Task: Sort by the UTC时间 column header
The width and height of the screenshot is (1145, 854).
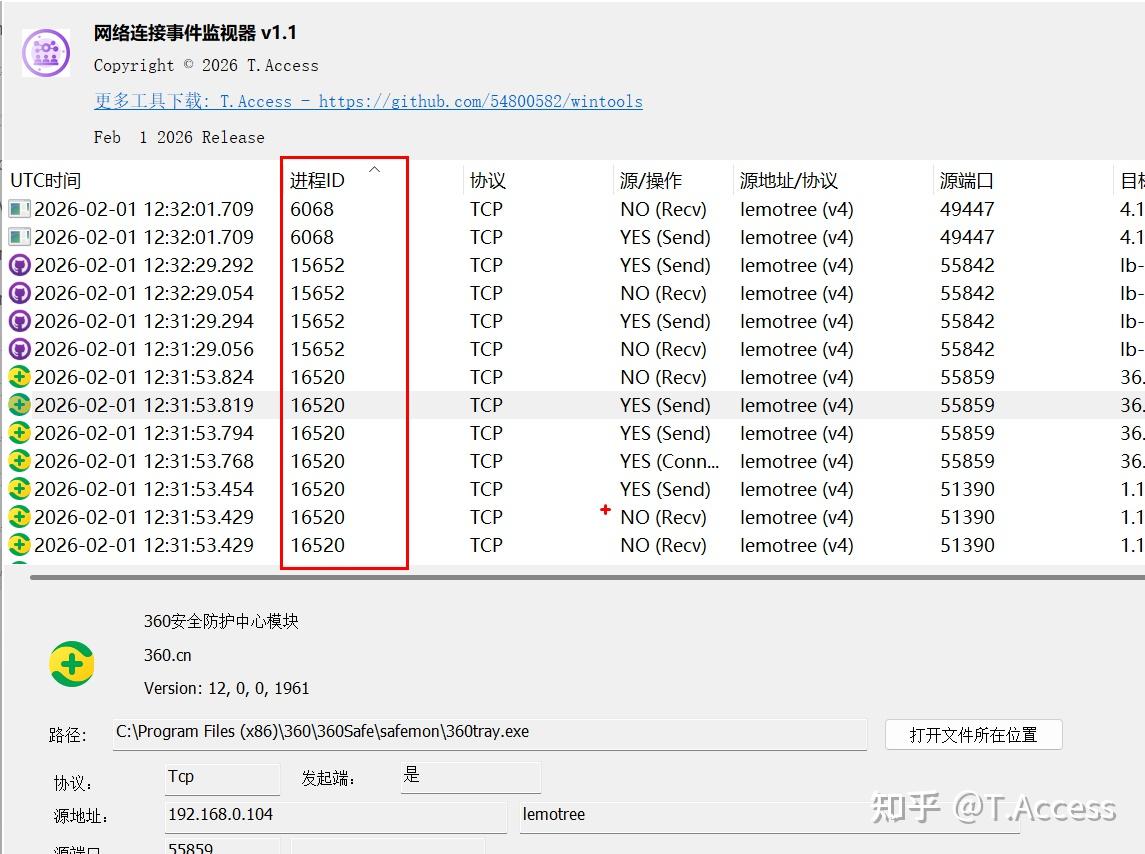Action: tap(45, 180)
